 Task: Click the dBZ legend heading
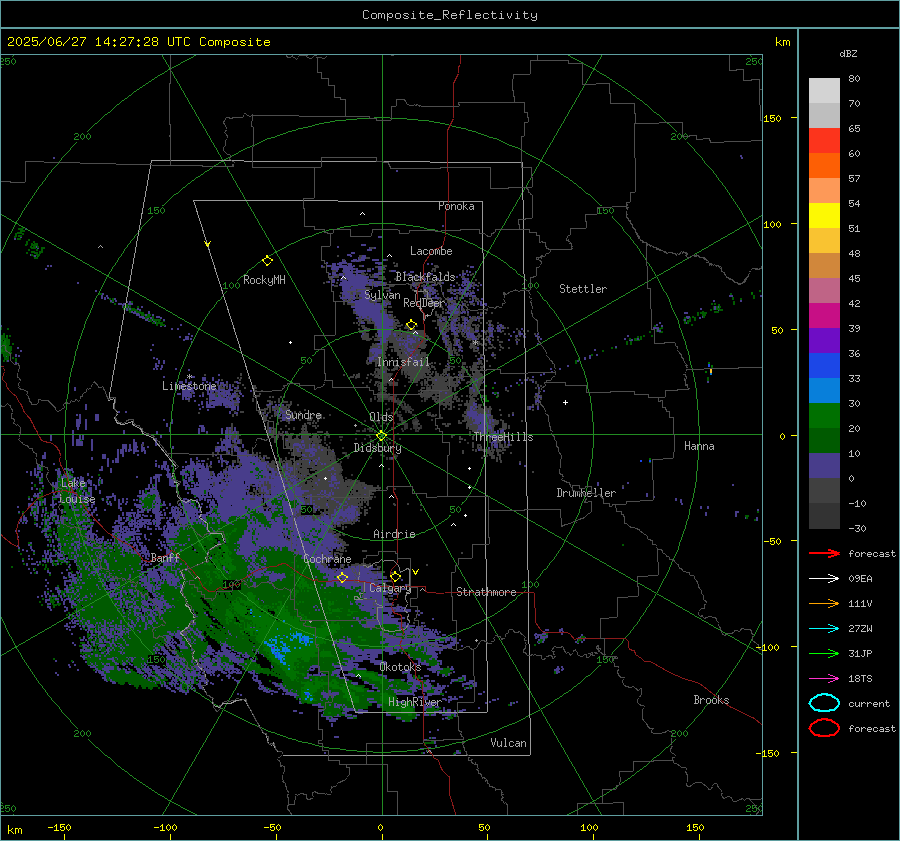point(848,53)
